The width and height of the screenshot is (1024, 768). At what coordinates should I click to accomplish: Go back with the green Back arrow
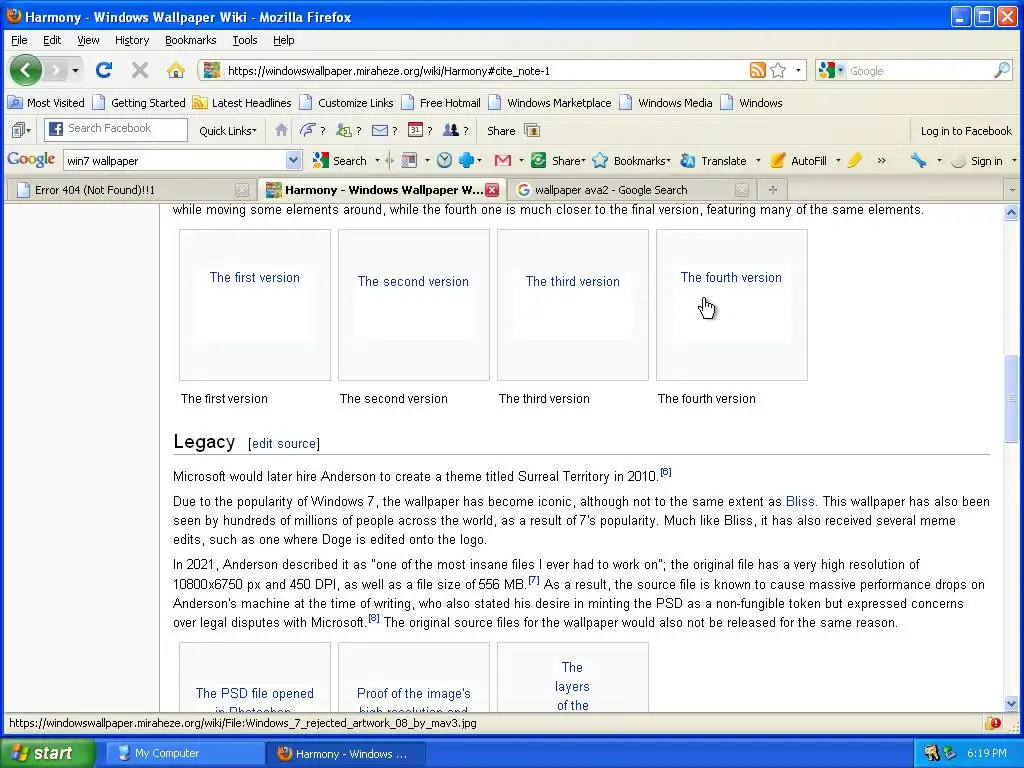click(25, 70)
